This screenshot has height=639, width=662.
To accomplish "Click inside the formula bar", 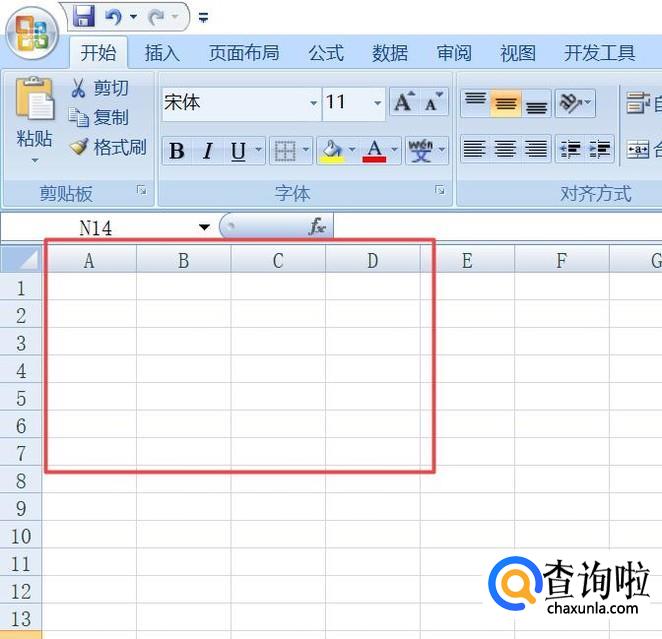I will coord(497,227).
